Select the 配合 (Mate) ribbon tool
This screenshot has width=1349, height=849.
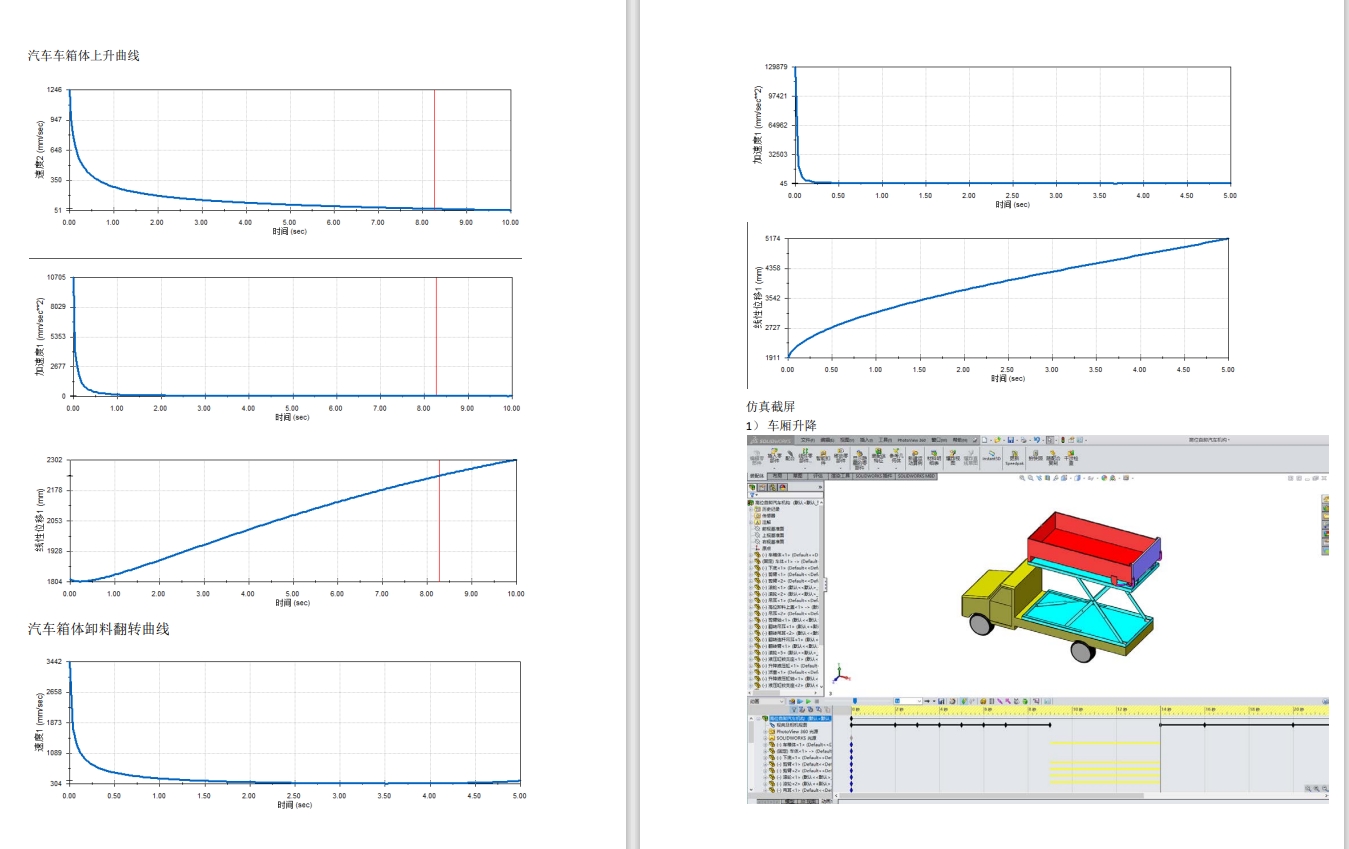point(790,455)
